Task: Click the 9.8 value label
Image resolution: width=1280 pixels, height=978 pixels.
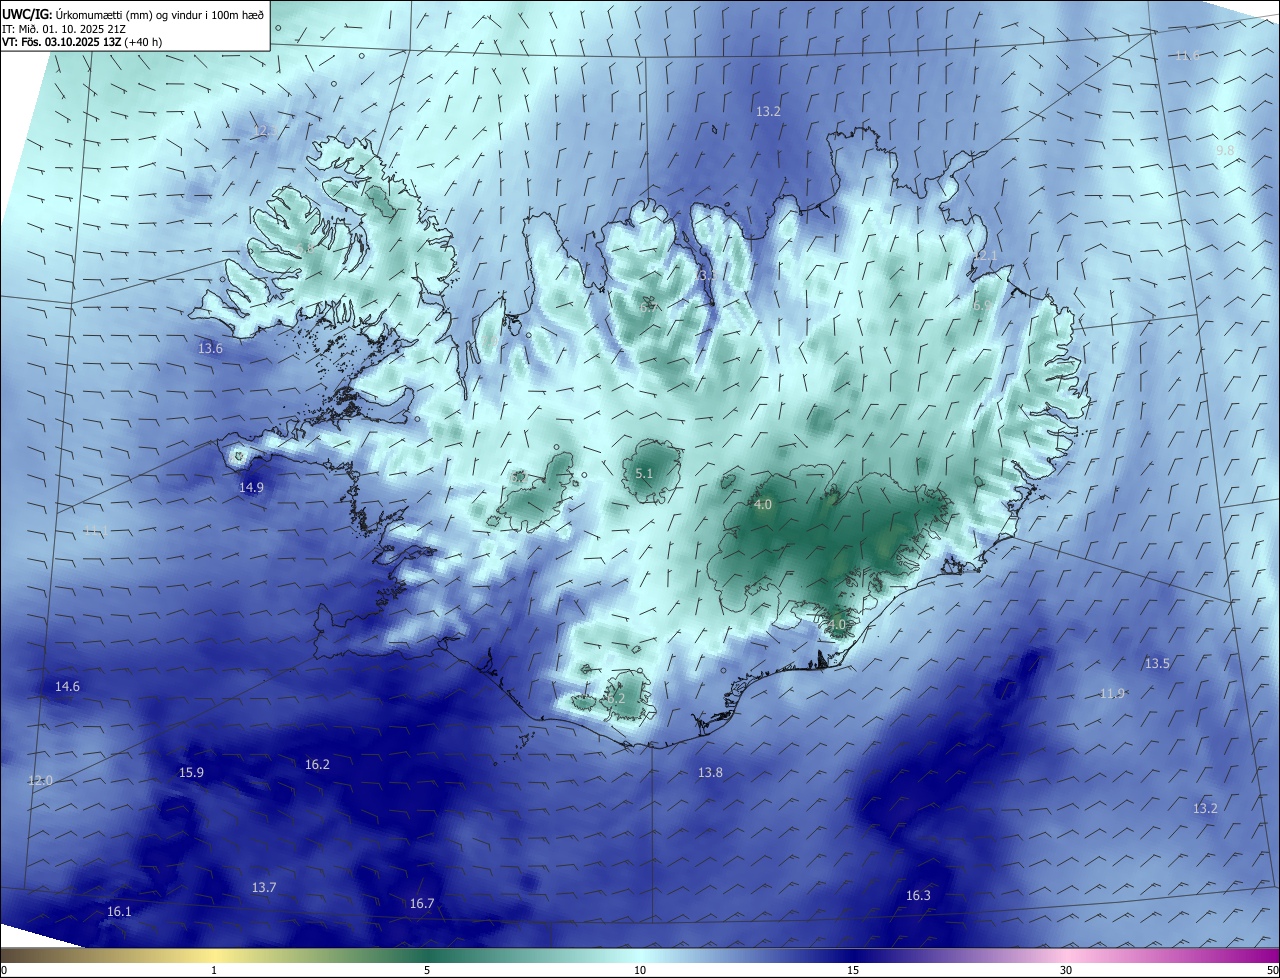Action: click(x=1225, y=151)
